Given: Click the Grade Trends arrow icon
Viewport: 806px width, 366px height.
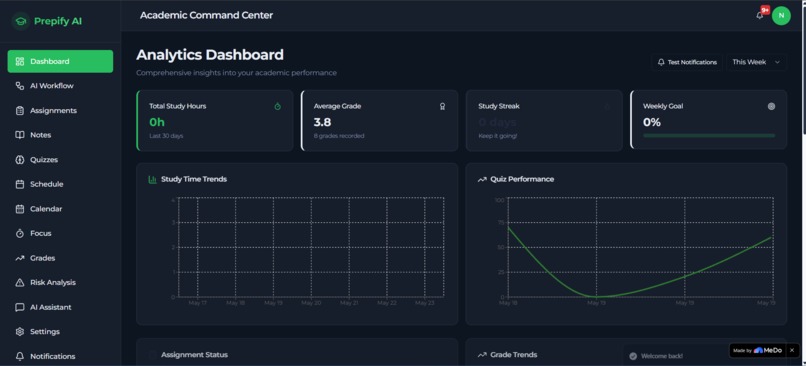Looking at the screenshot, I should tap(482, 355).
